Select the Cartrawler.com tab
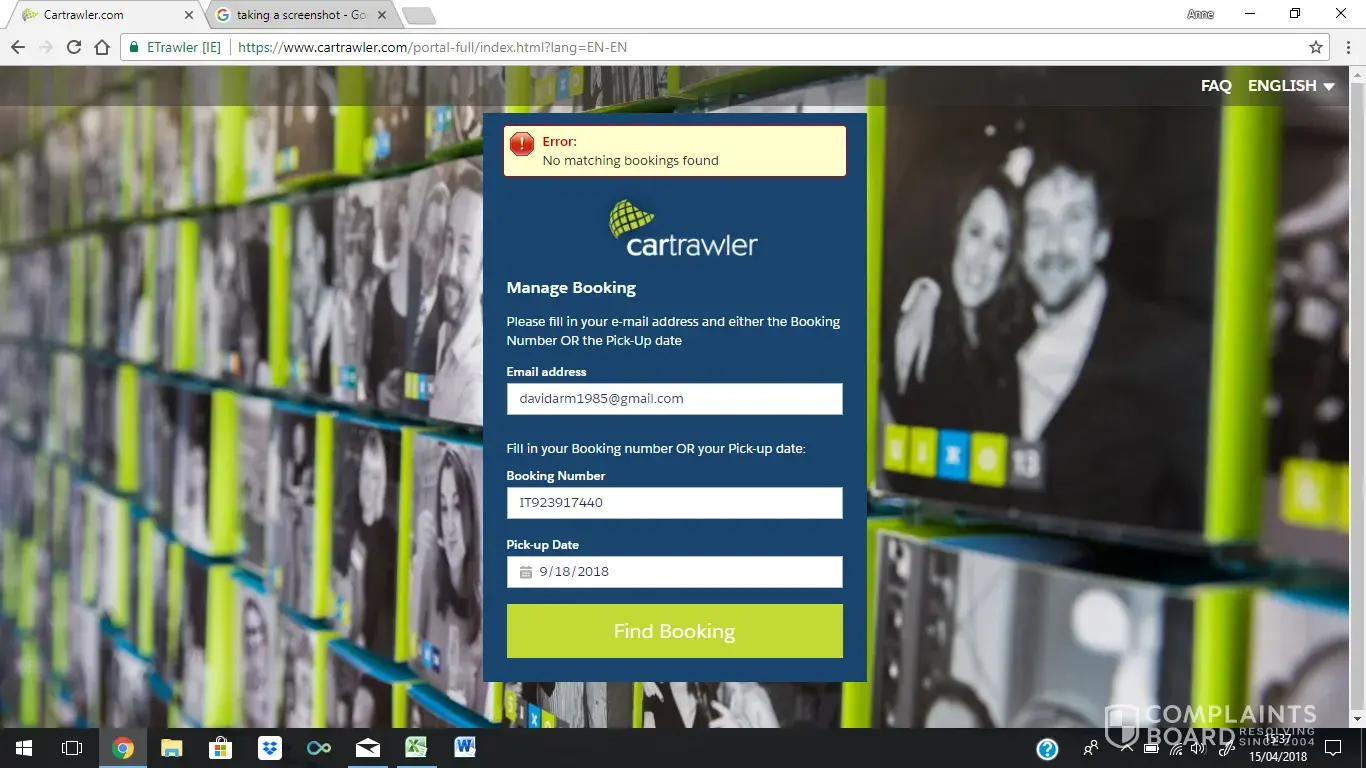1366x768 pixels. tap(100, 15)
